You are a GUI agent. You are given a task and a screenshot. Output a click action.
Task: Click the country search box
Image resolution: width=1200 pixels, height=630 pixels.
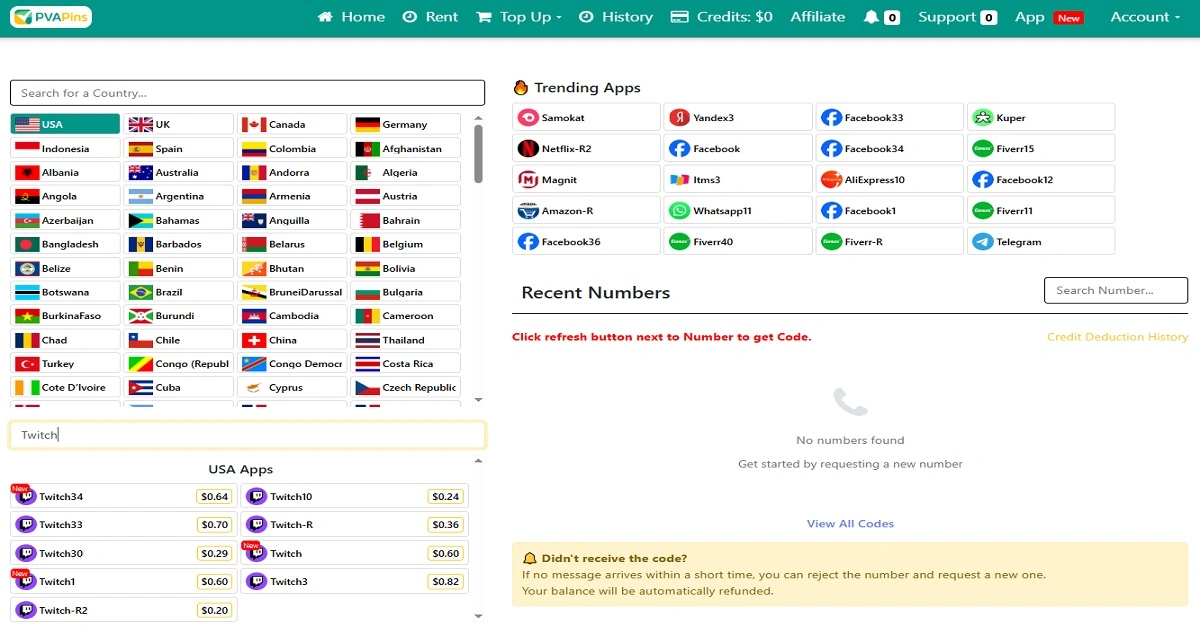pos(247,93)
